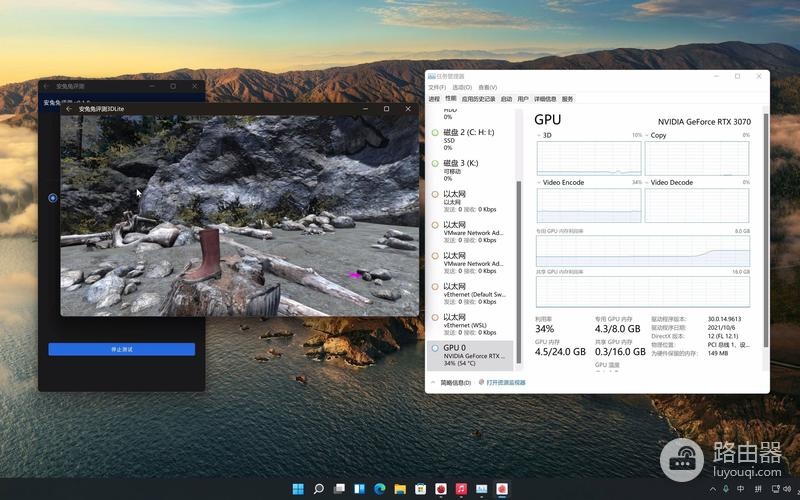Click the circle icon beside vEthernet (WSL)
Image resolution: width=800 pixels, height=500 pixels.
point(435,317)
